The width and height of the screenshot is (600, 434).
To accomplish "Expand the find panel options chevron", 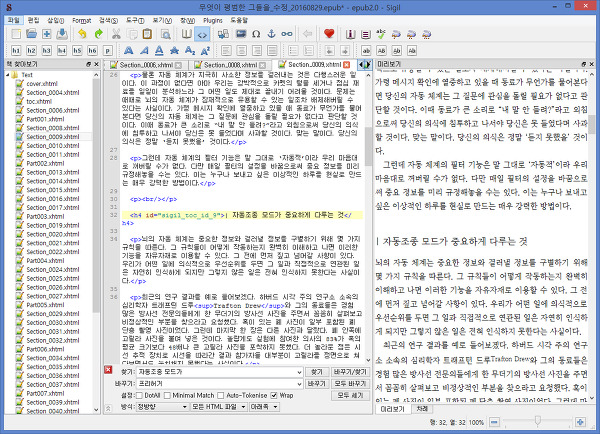I will tap(108, 408).
